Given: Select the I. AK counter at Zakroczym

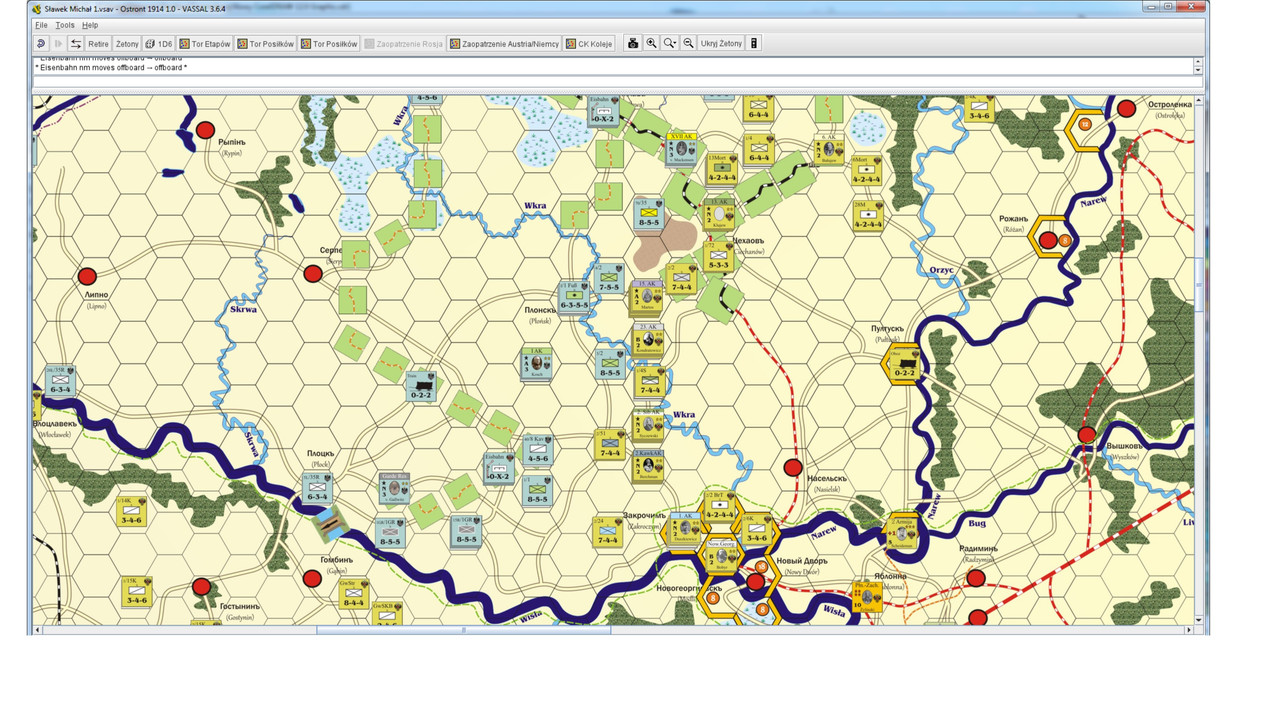Looking at the screenshot, I should click(685, 529).
